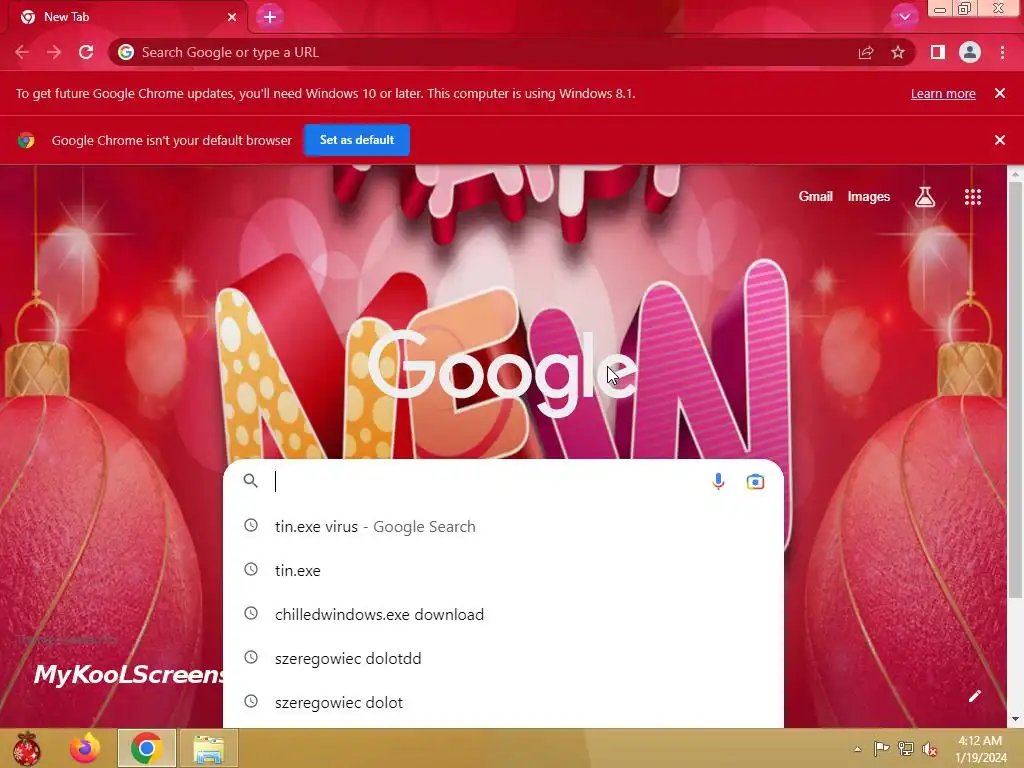Search by image with camera icon
The width and height of the screenshot is (1024, 768).
click(756, 481)
